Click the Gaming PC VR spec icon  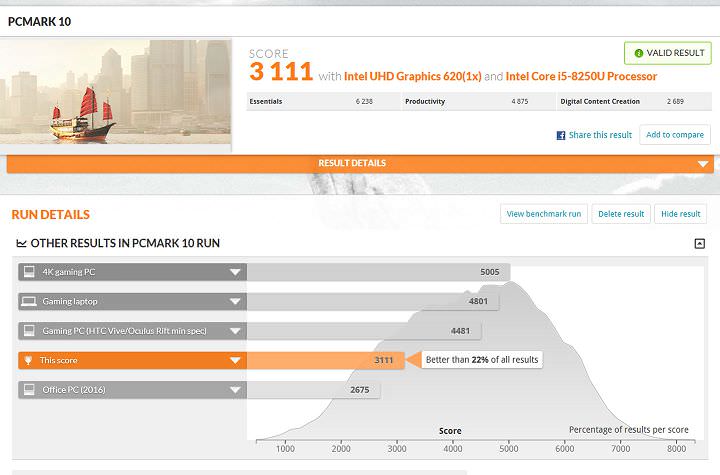30,331
